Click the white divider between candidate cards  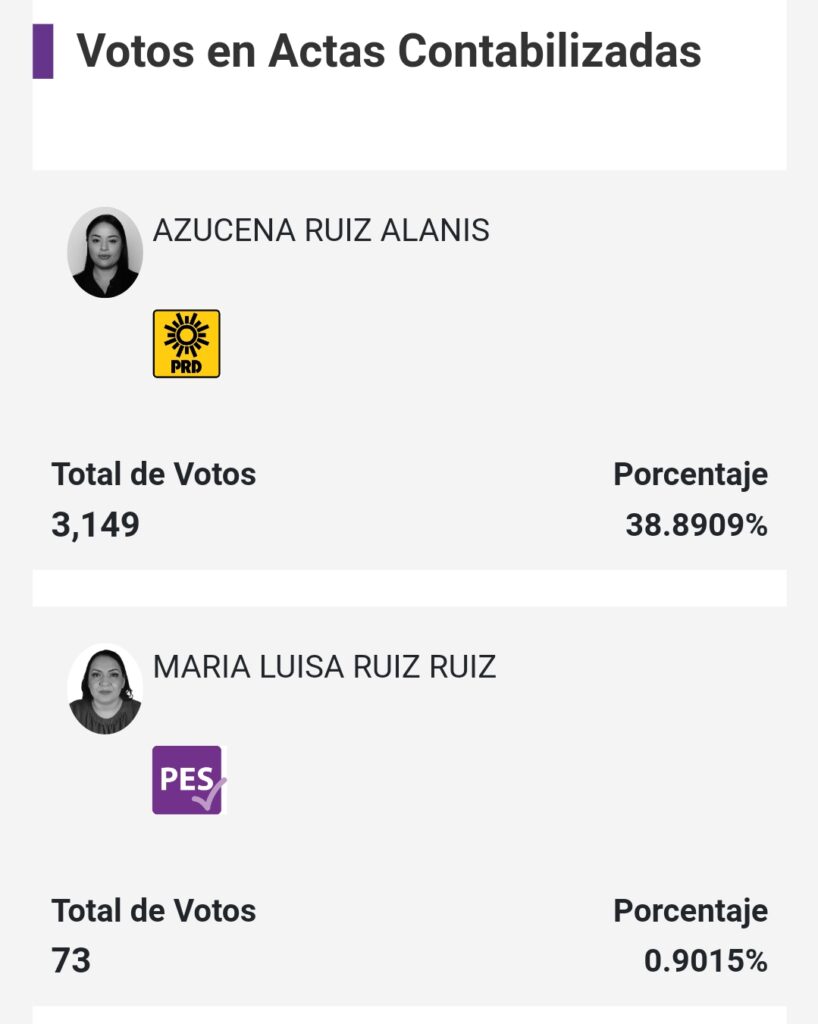(x=409, y=588)
